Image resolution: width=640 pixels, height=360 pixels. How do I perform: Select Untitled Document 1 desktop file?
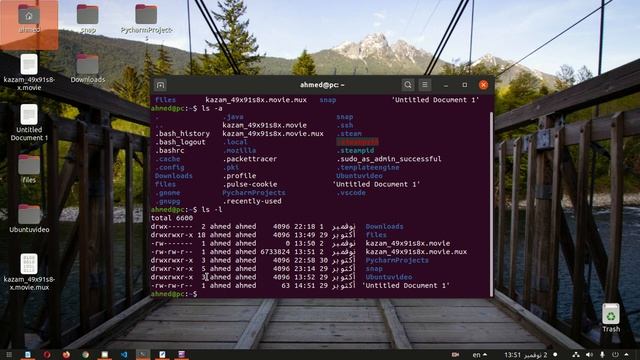point(29,122)
